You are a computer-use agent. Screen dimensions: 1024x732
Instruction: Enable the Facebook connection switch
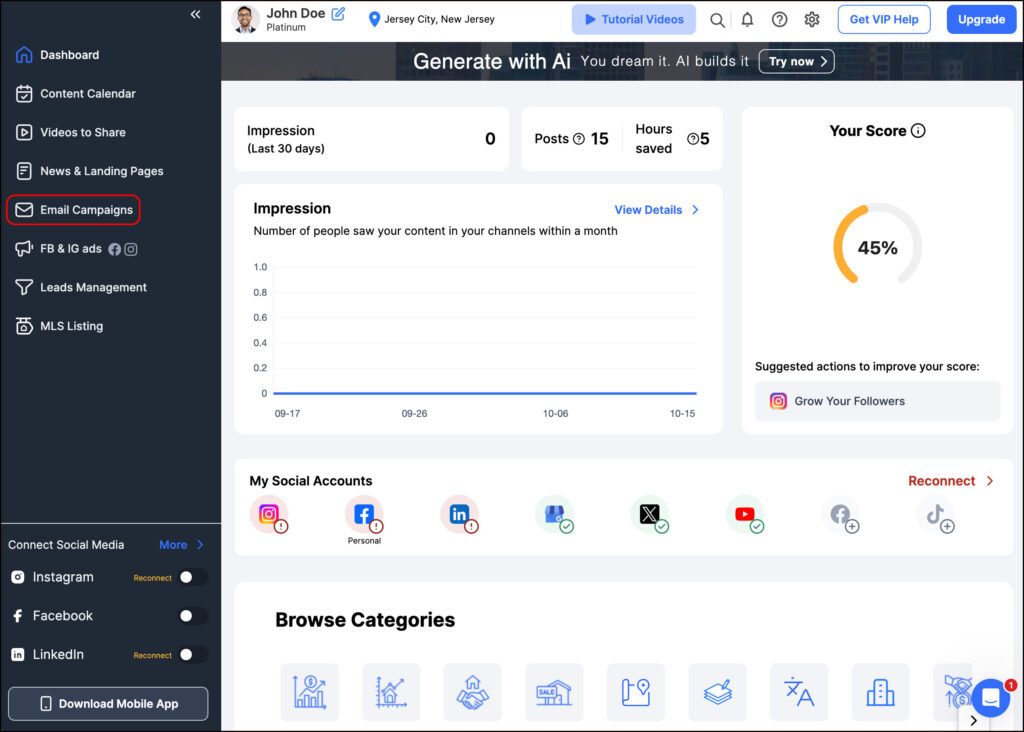click(x=192, y=616)
